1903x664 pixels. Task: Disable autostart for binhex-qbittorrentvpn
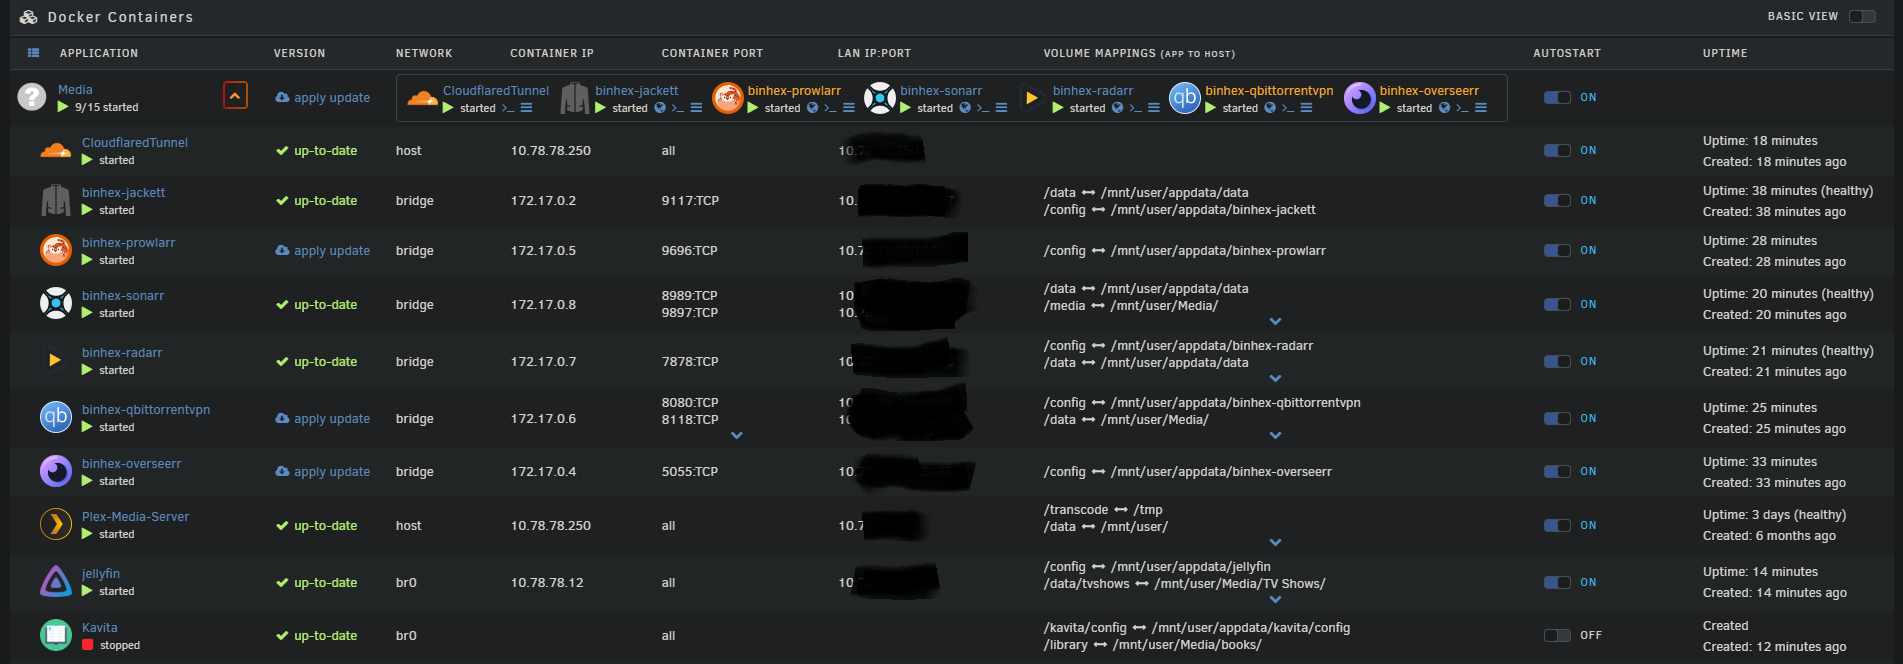(1557, 418)
